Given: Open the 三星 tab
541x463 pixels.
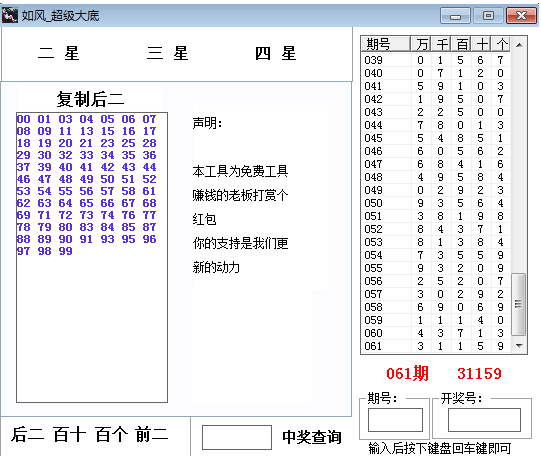Looking at the screenshot, I should [168, 54].
